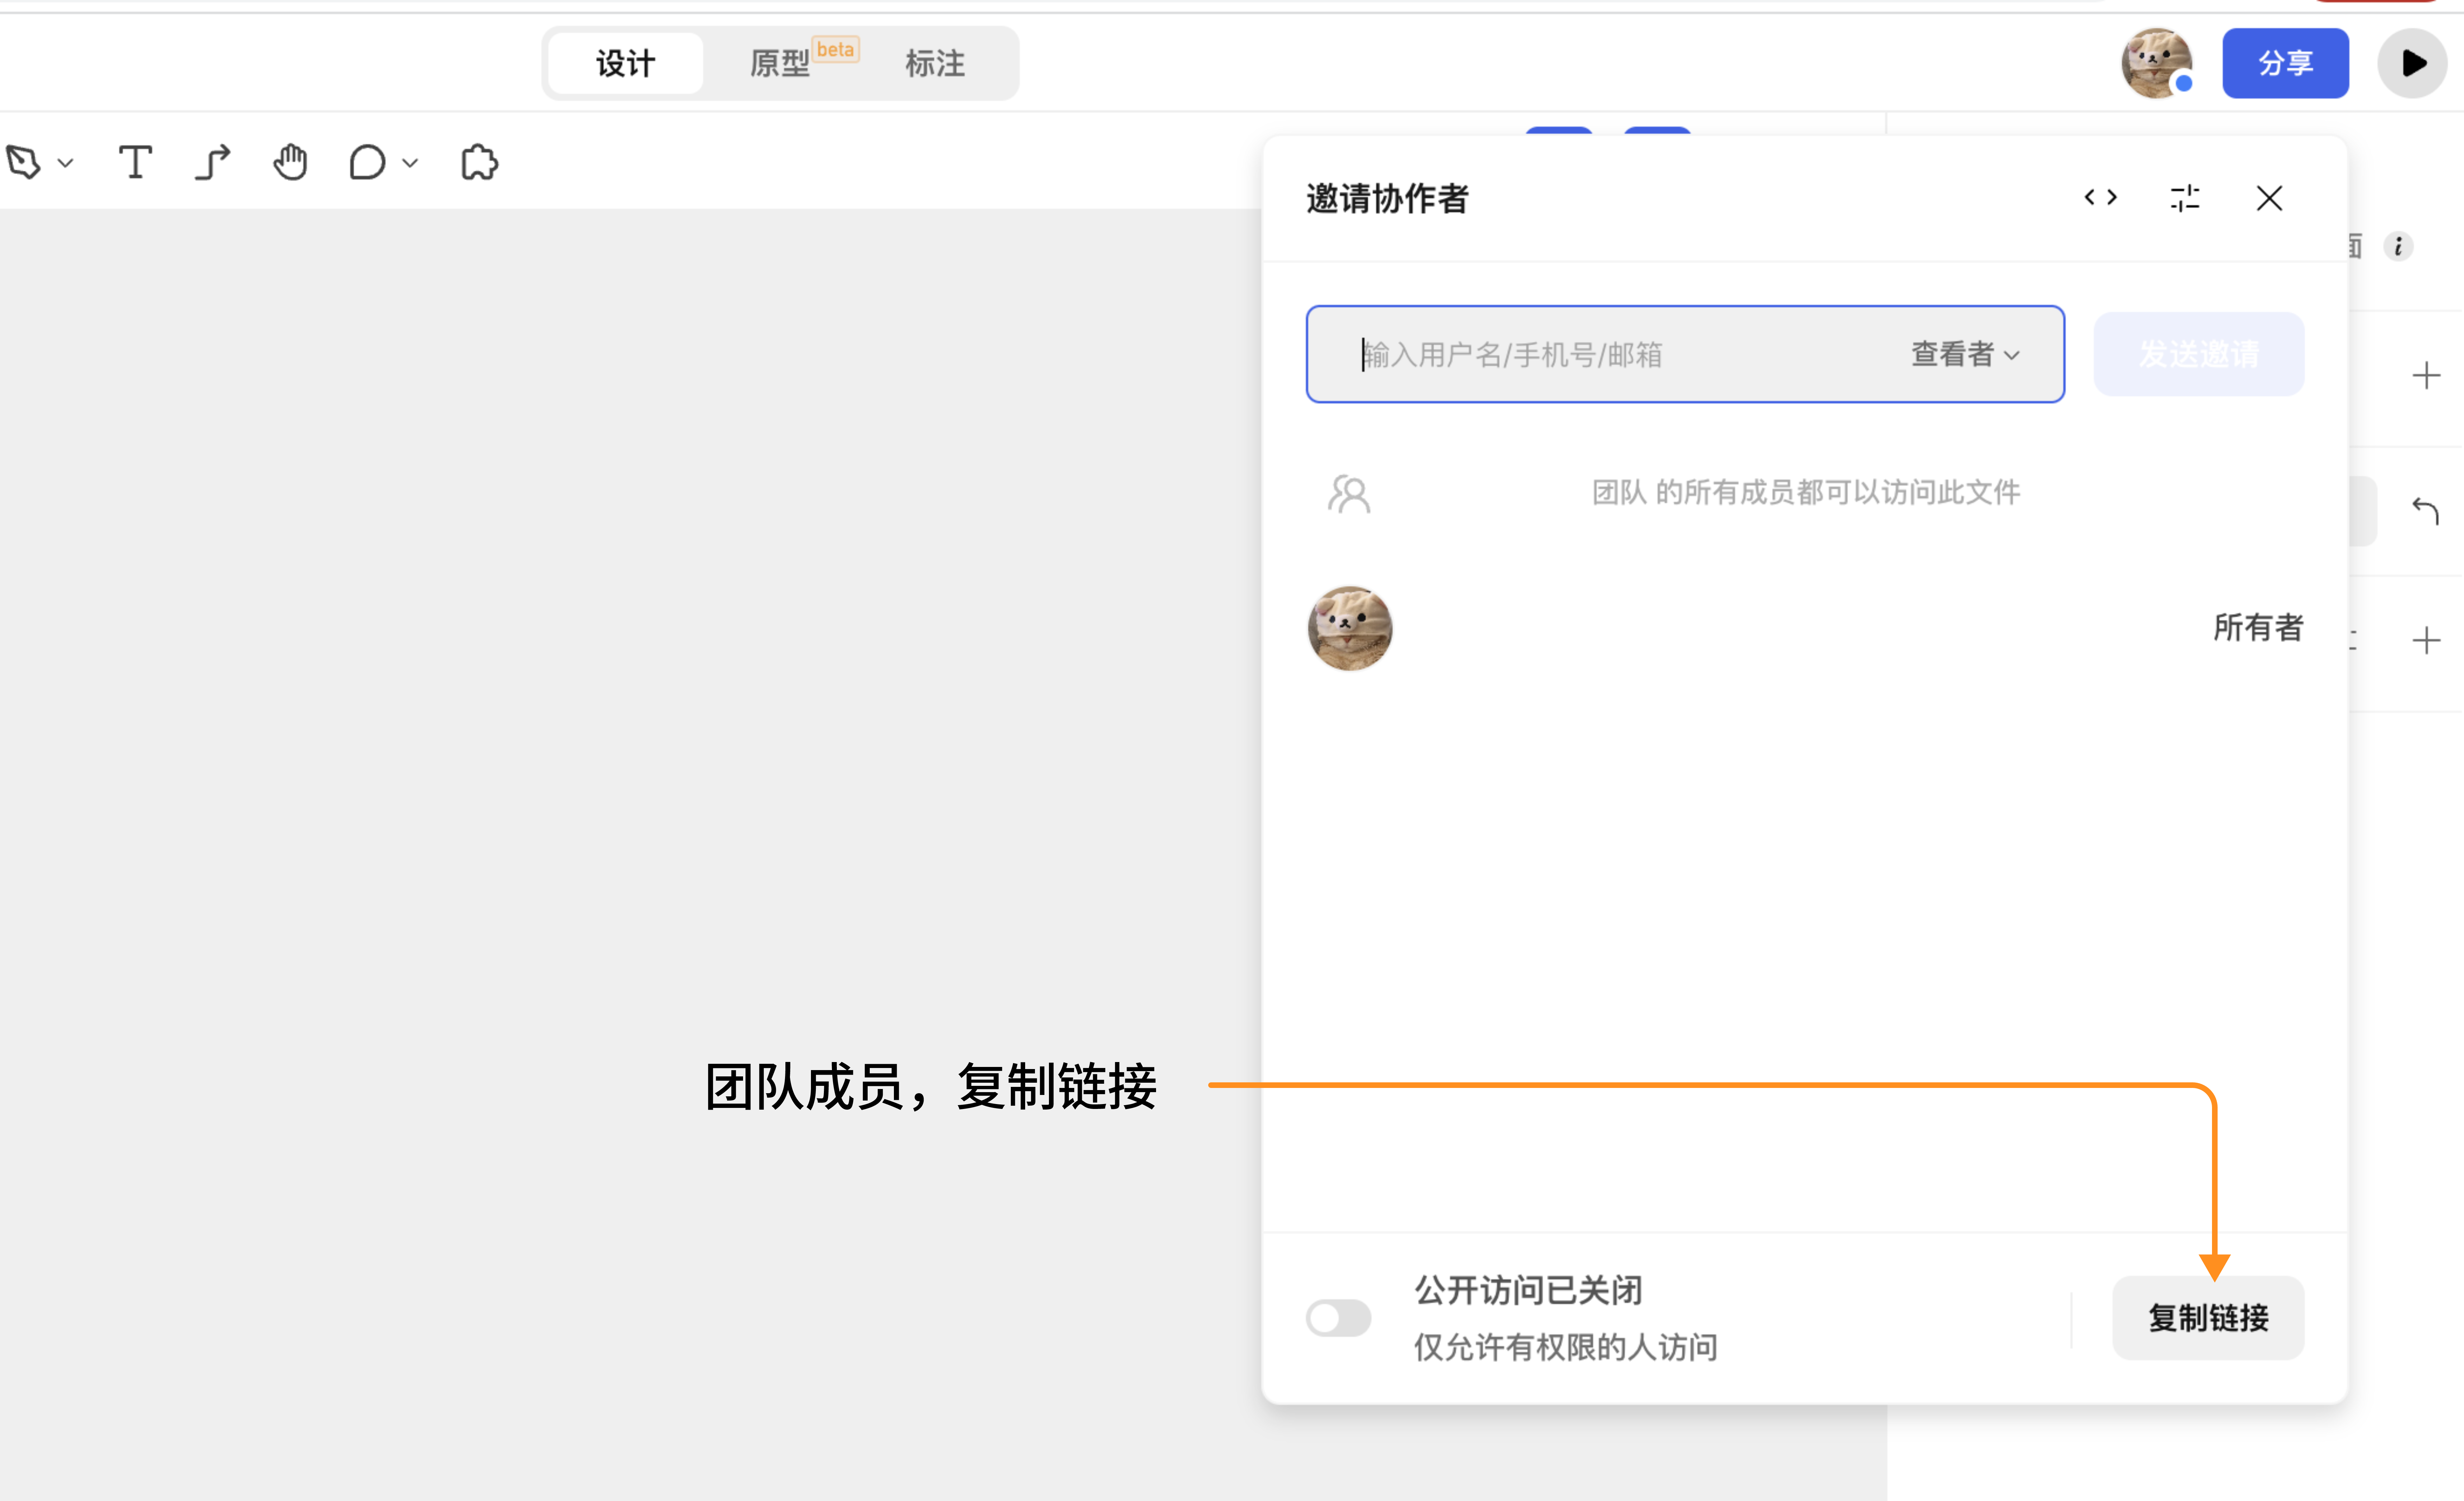This screenshot has width=2464, height=1501.
Task: Click the 邀请协作者 dialog title
Action: (x=1387, y=198)
